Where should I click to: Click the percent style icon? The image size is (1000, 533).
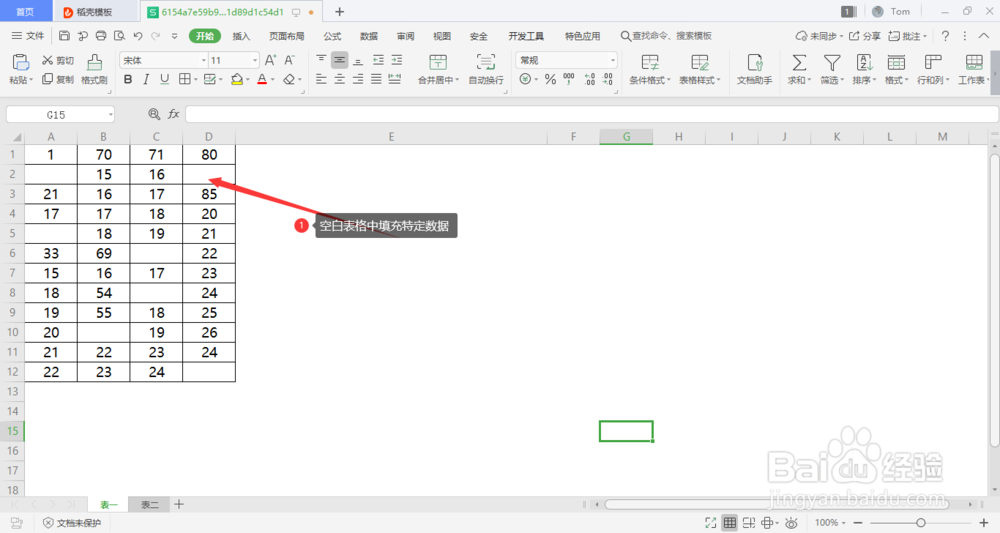click(x=550, y=79)
